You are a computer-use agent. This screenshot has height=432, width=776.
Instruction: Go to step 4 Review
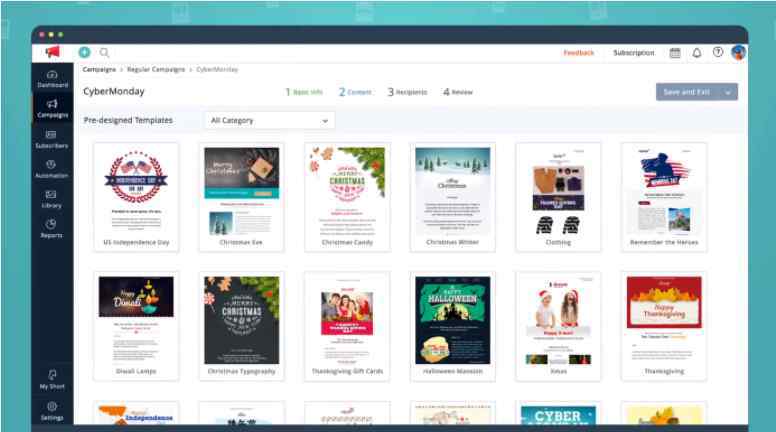coord(458,92)
